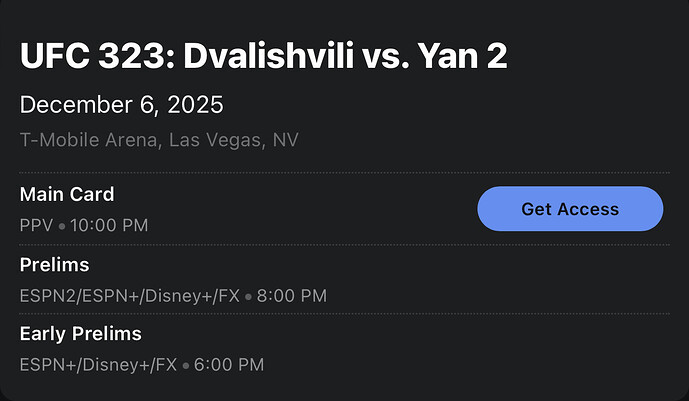The image size is (689, 401).
Task: Click the Get Access button
Action: click(x=570, y=209)
